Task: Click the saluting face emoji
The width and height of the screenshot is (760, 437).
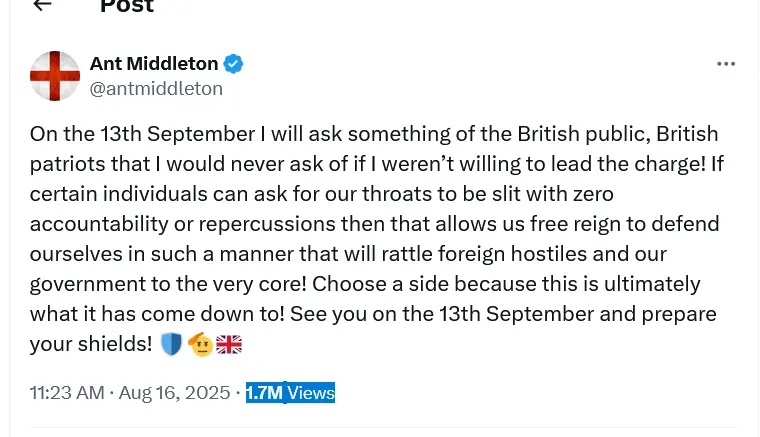Action: tap(201, 344)
